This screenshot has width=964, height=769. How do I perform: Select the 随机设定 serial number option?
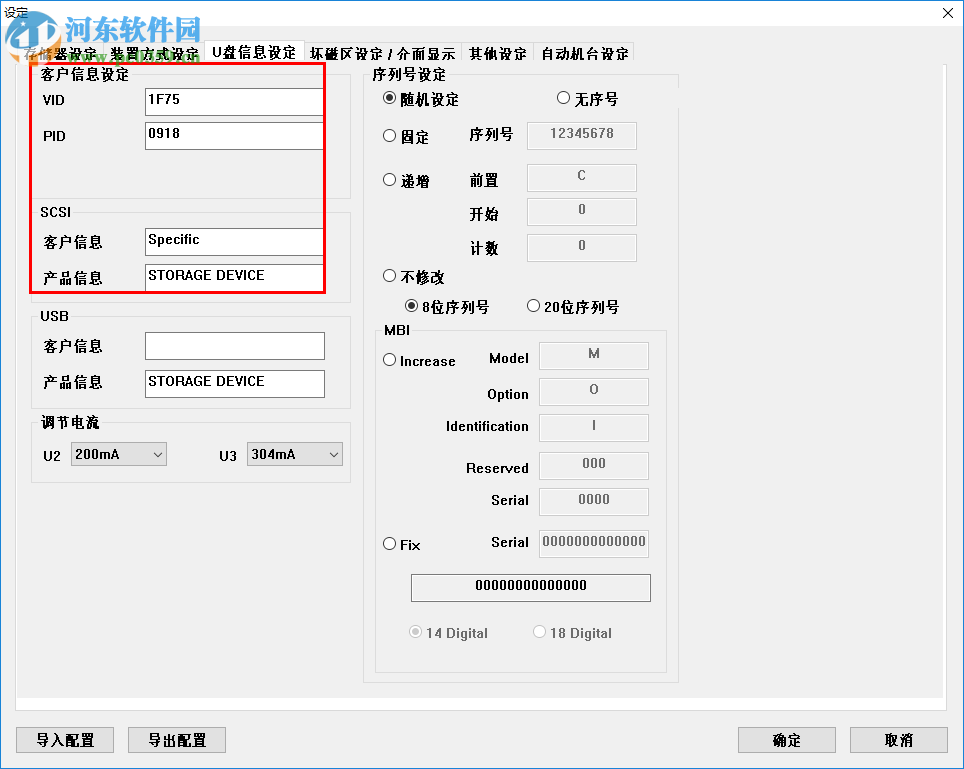coord(389,98)
